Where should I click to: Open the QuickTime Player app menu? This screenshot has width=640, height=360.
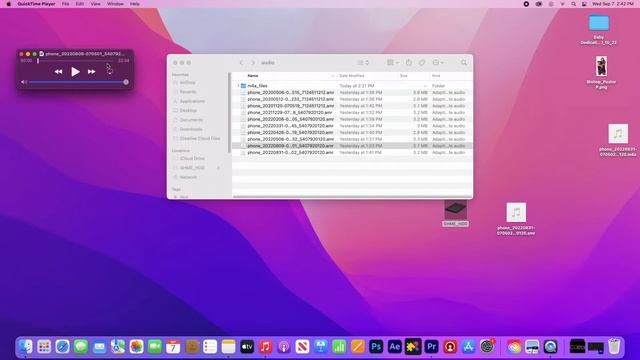36,4
